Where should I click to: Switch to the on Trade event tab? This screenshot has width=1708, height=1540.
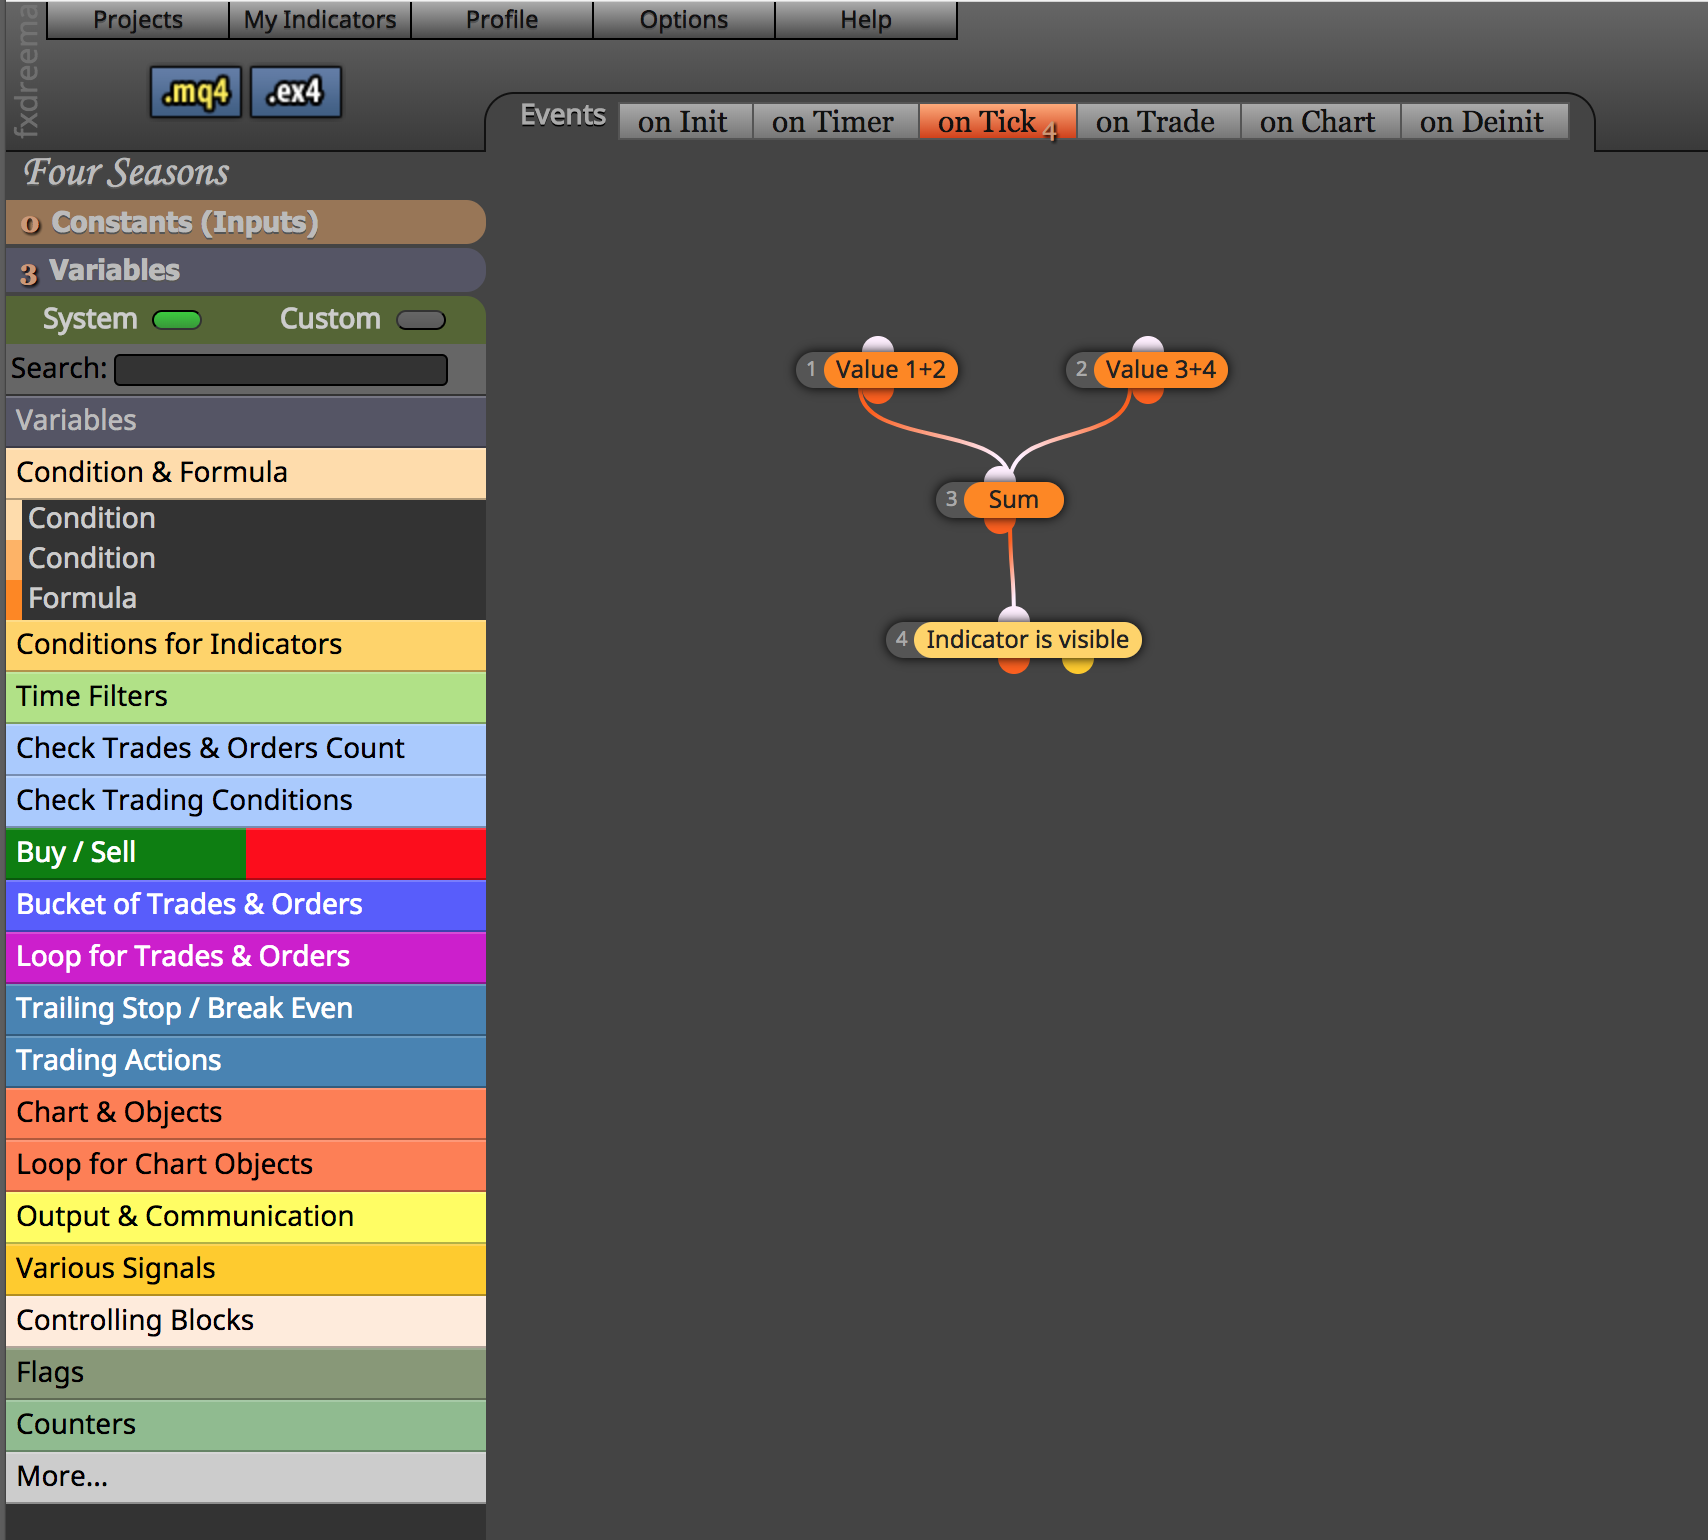coord(1158,122)
